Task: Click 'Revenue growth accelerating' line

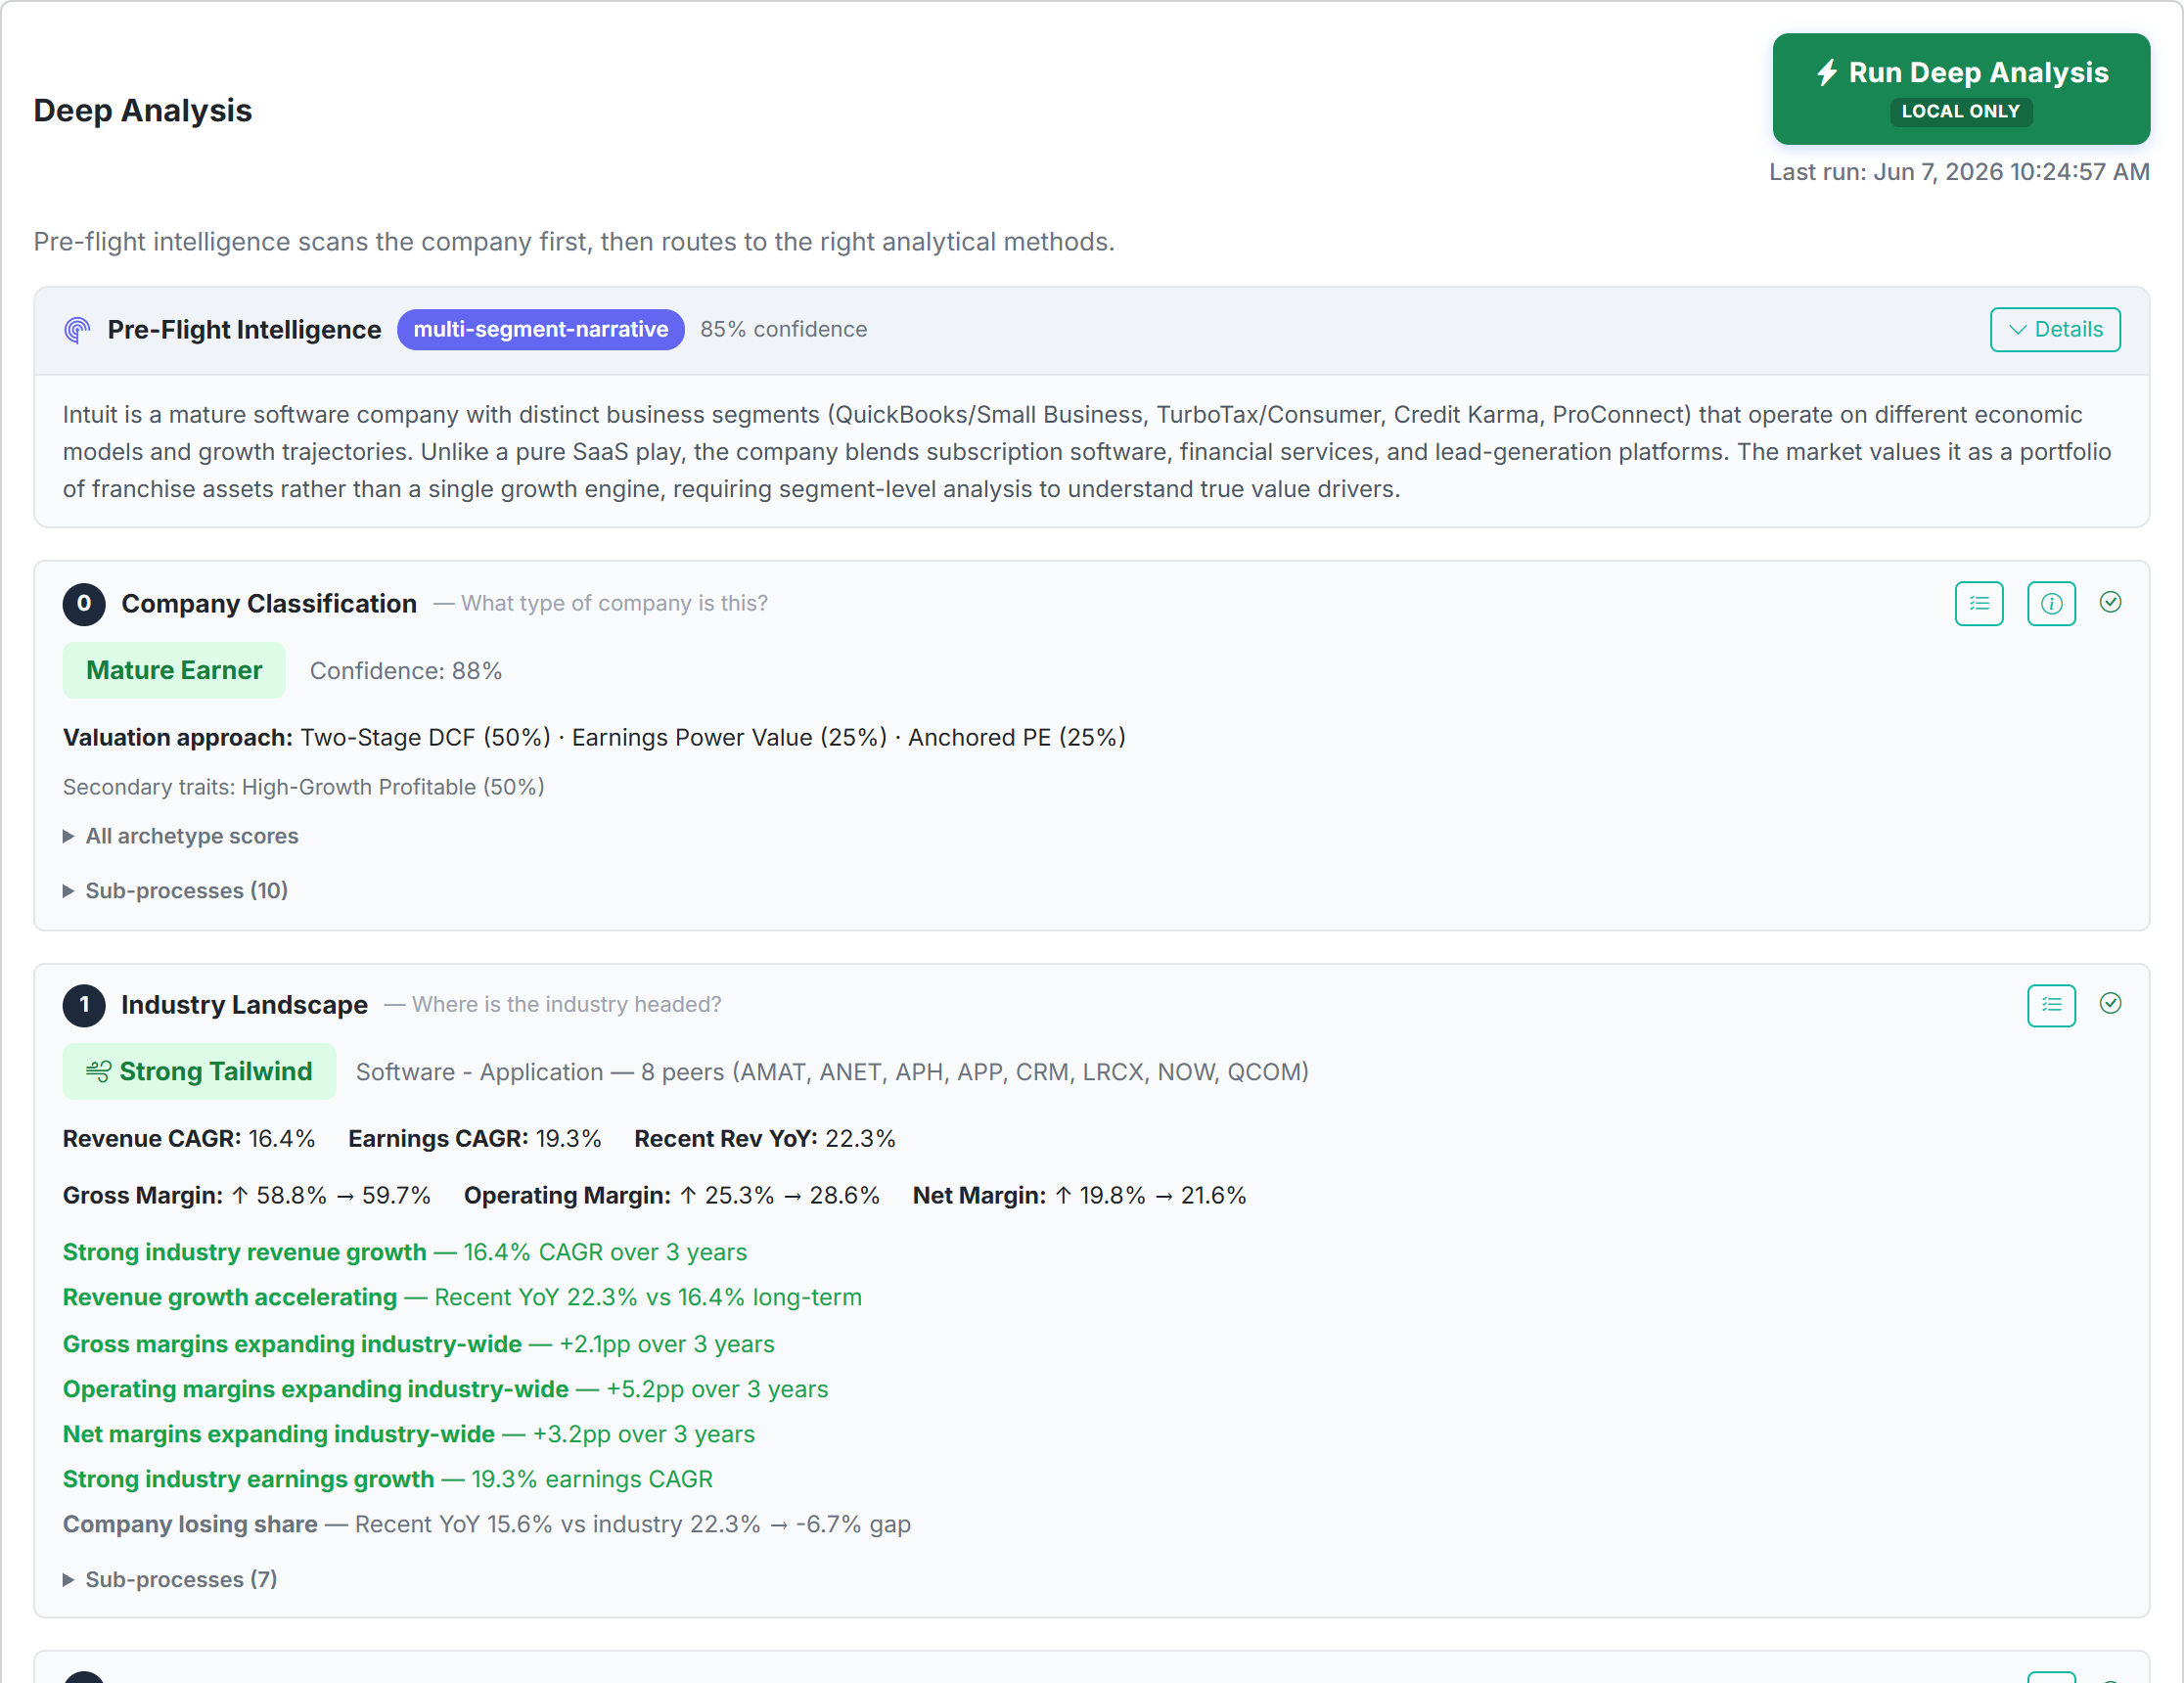Action: point(462,1297)
